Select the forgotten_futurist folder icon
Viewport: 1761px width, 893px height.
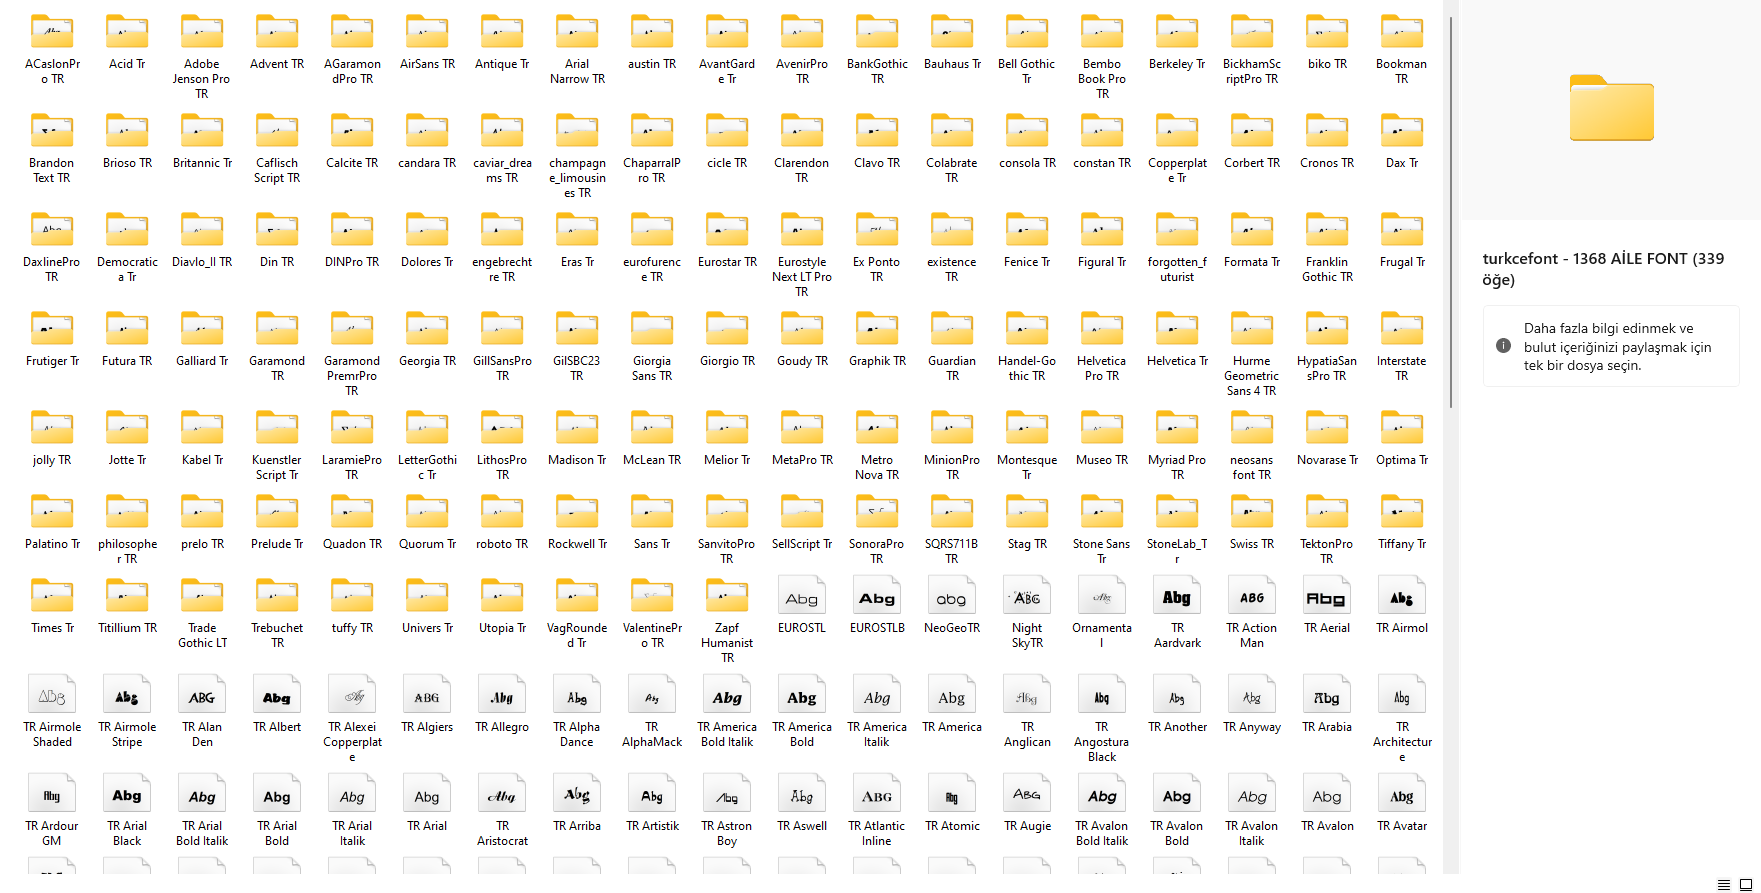tap(1177, 230)
